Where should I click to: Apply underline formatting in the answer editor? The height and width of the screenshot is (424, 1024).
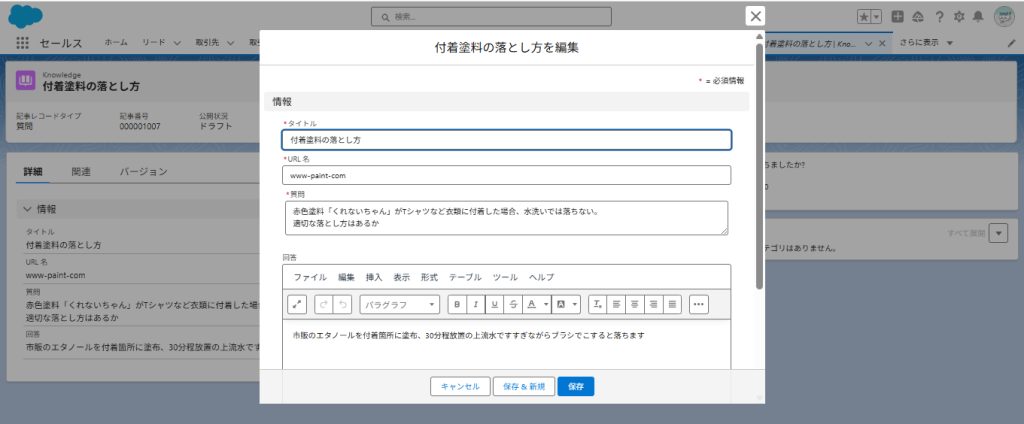494,304
